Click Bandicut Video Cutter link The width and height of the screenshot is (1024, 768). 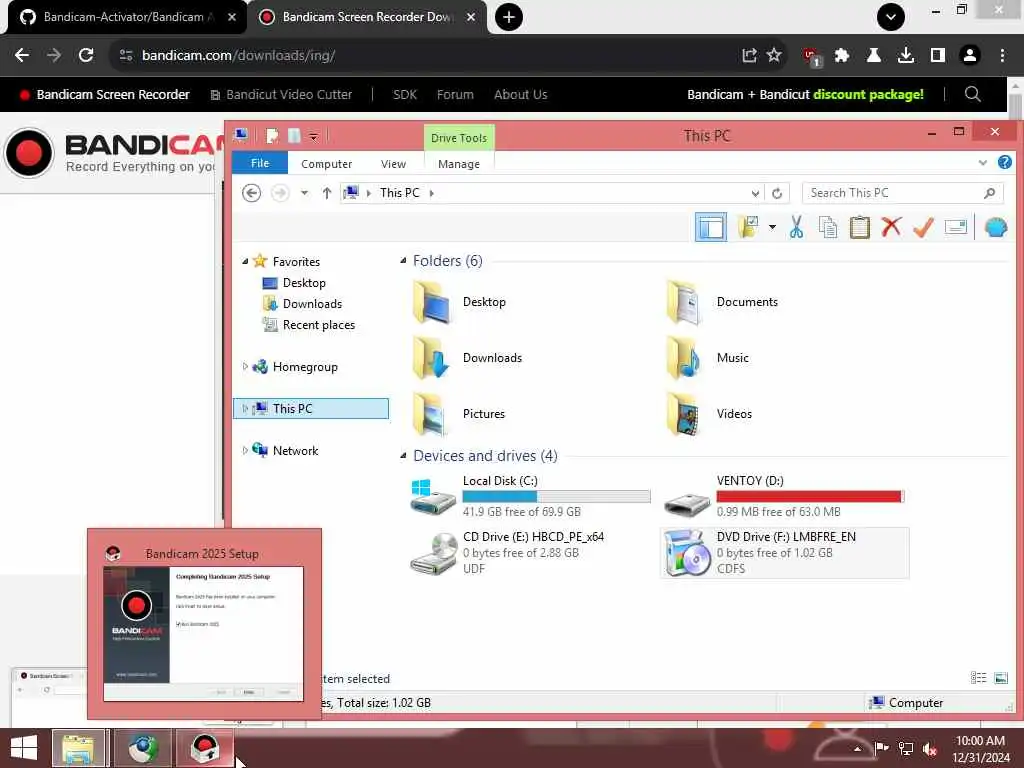[x=281, y=95]
